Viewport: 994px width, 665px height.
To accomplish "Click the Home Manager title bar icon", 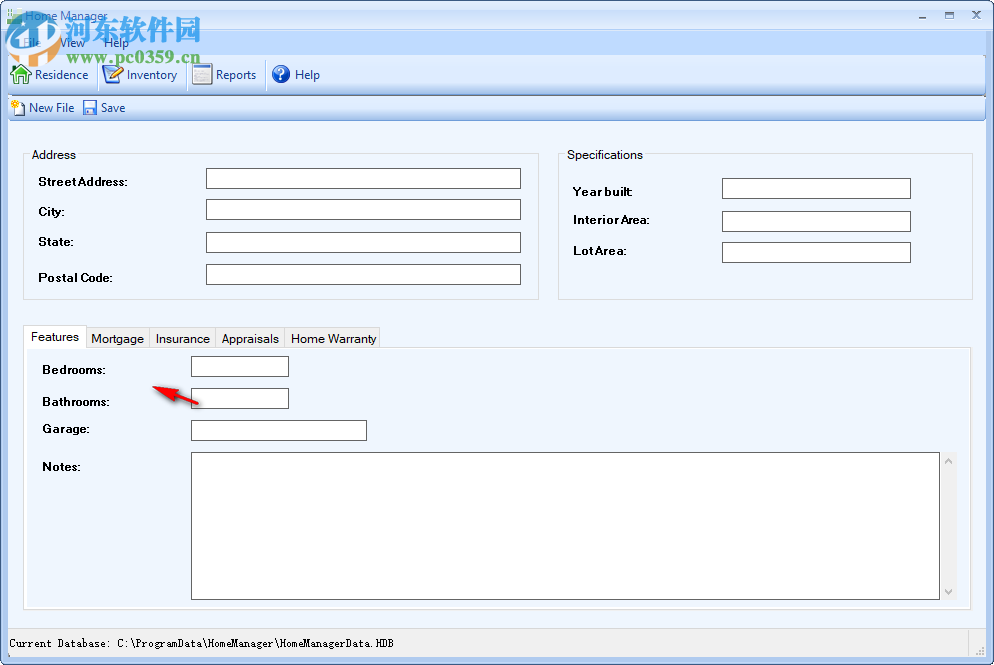I will point(12,15).
